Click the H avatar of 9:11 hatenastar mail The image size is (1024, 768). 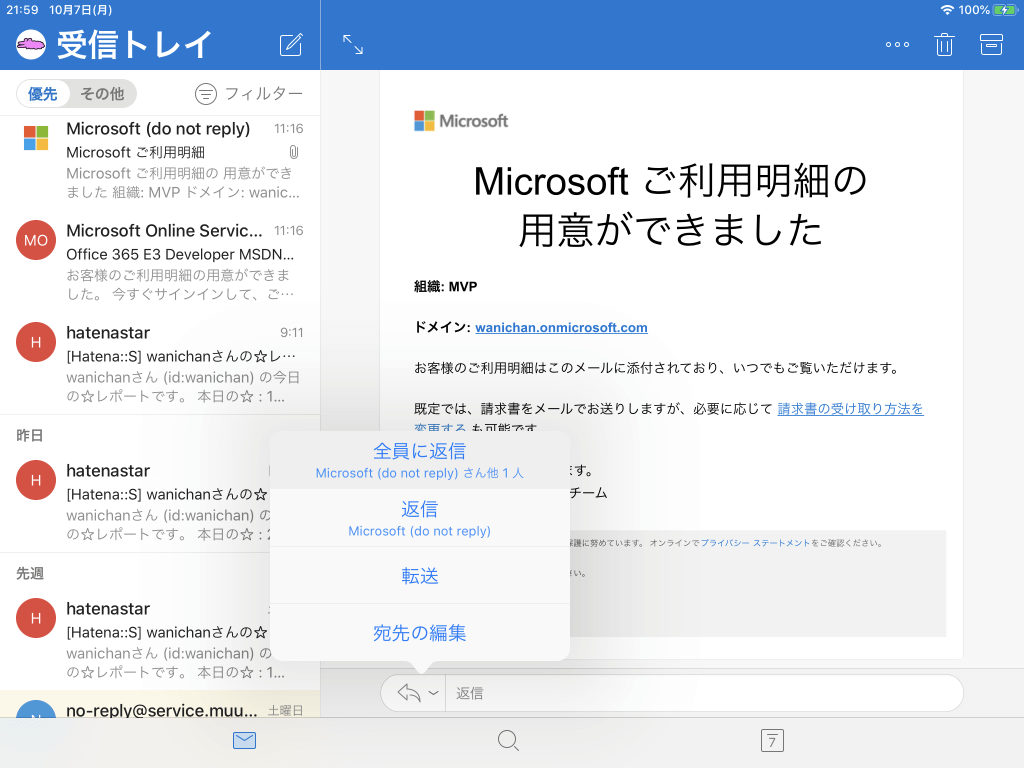36,342
